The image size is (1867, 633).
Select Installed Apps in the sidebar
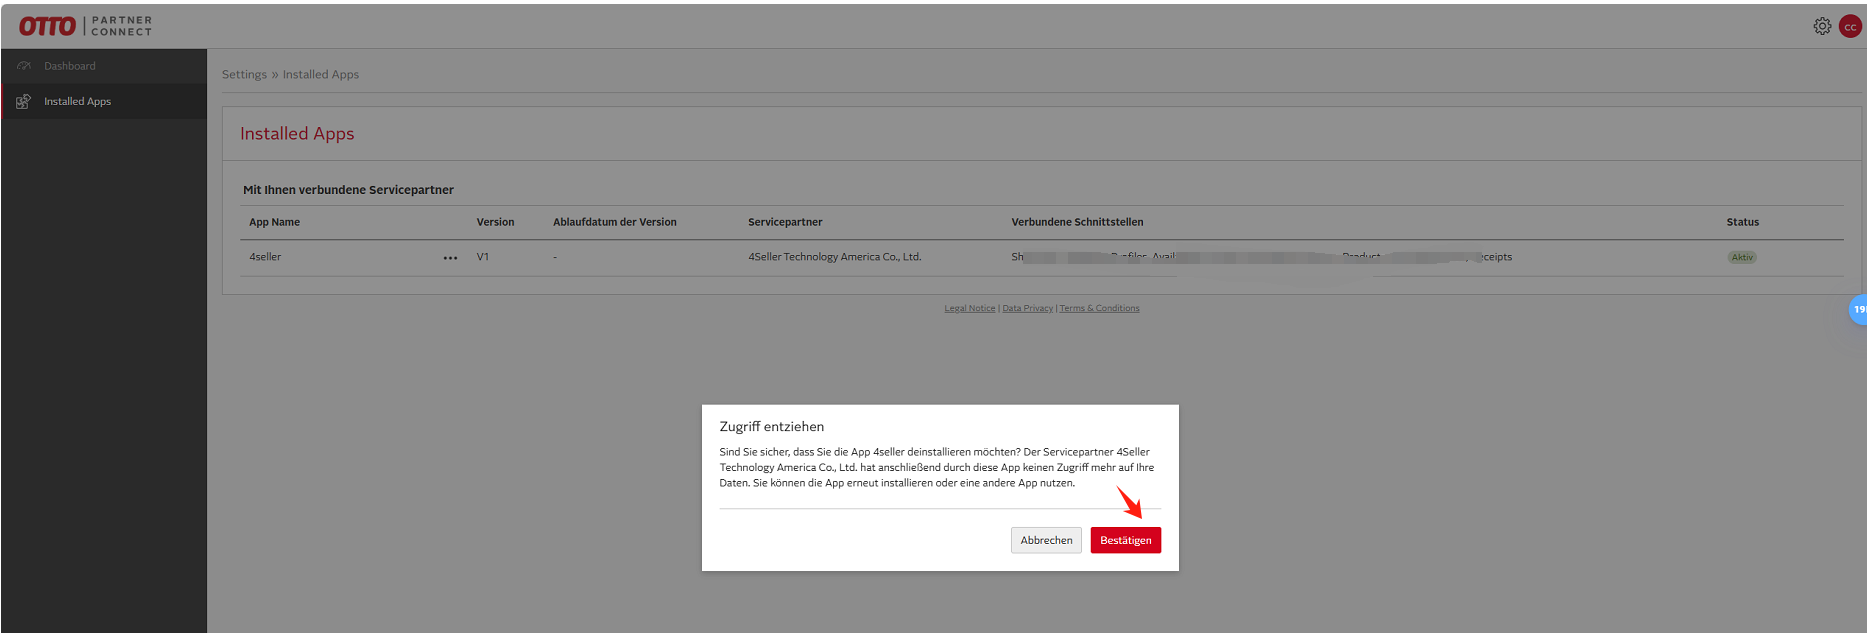77,101
